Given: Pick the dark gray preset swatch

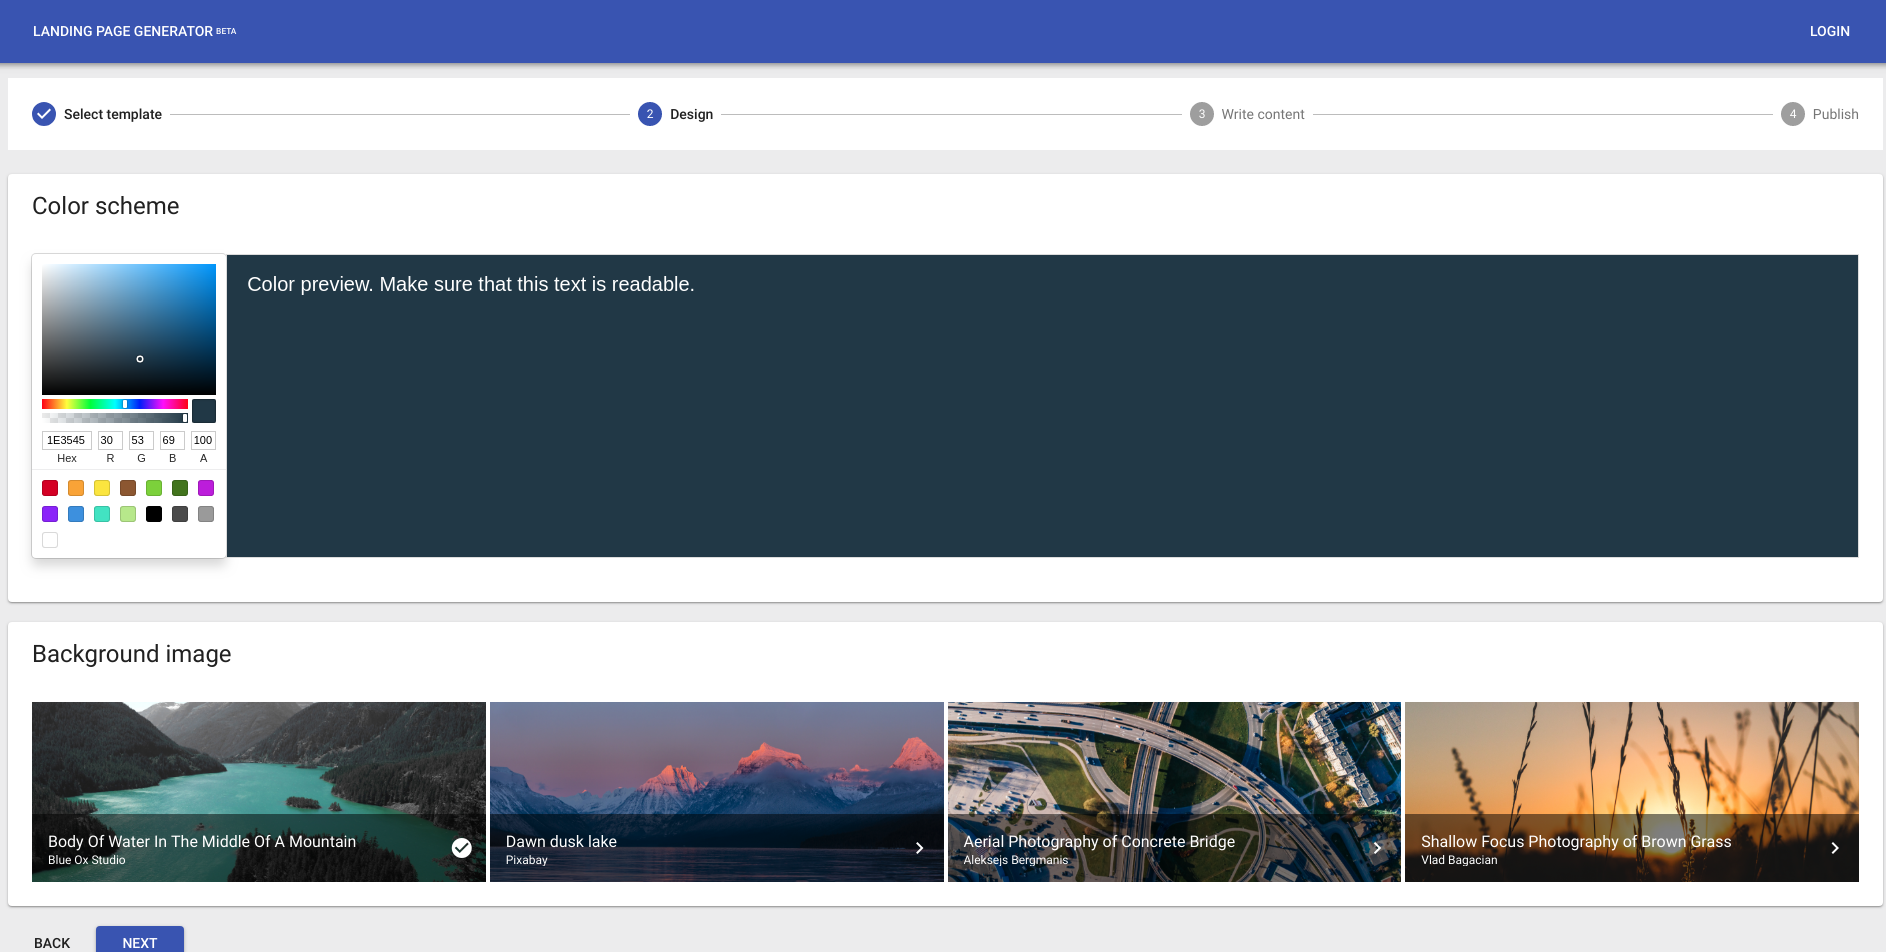Looking at the screenshot, I should pyautogui.click(x=180, y=514).
